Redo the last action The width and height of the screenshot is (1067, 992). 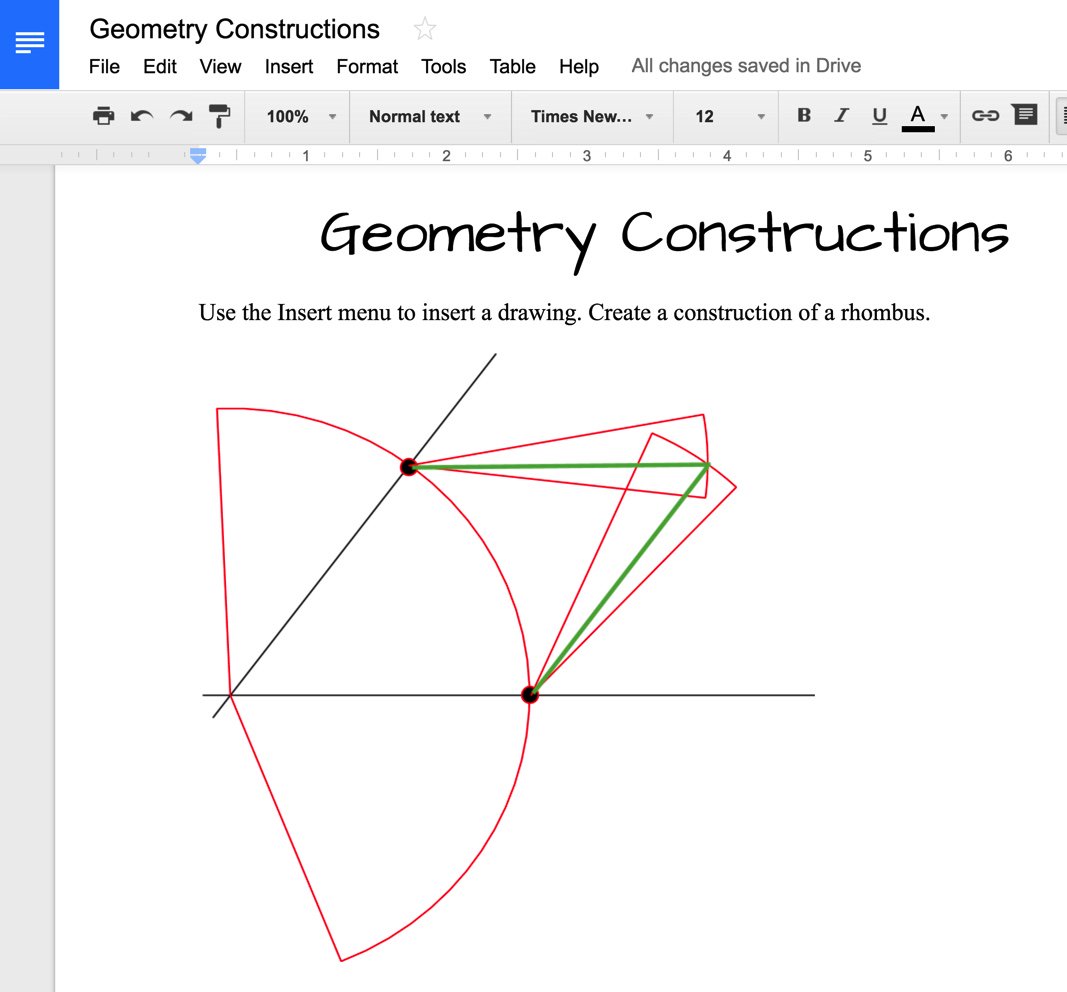click(x=181, y=116)
